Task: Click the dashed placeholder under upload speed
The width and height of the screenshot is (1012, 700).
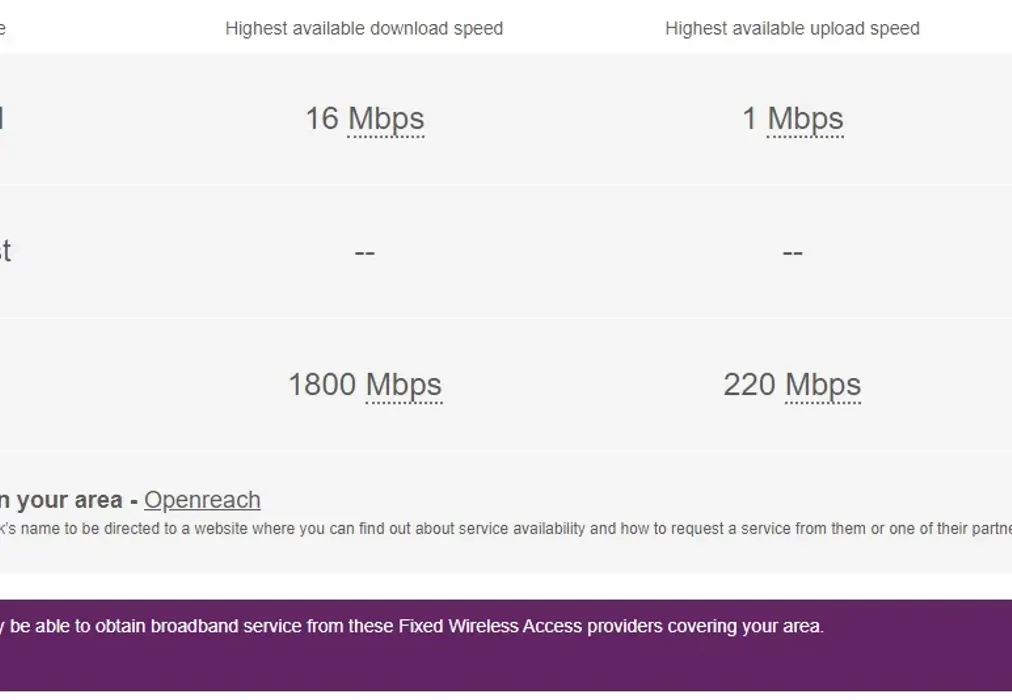Action: click(793, 251)
